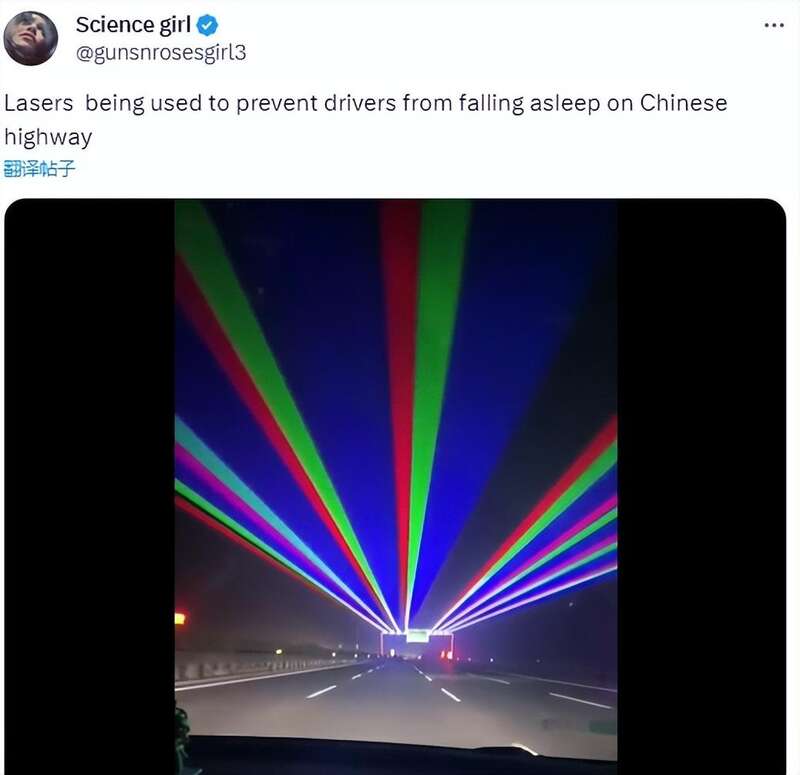
Task: Open Science girl's profile avatar
Action: click(31, 38)
